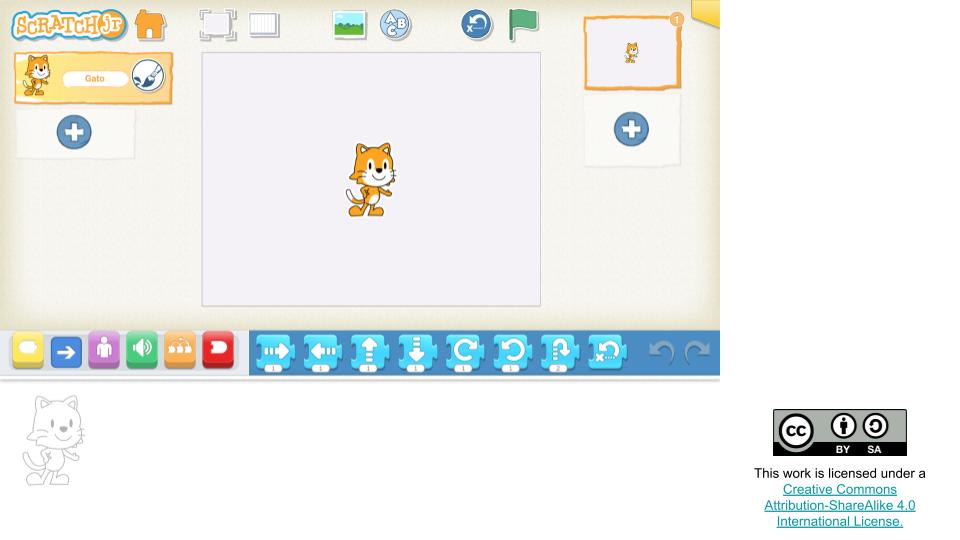Select the Gato cat character thumbnail

click(x=37, y=75)
